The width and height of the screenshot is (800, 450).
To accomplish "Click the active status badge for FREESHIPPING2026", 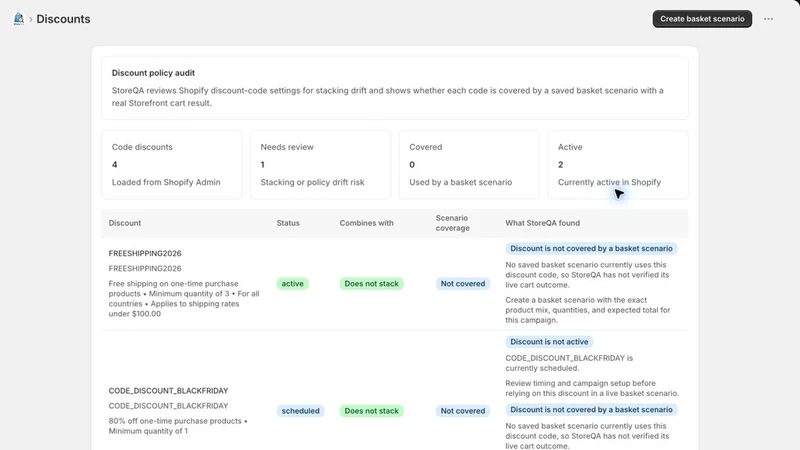I will 292,284.
